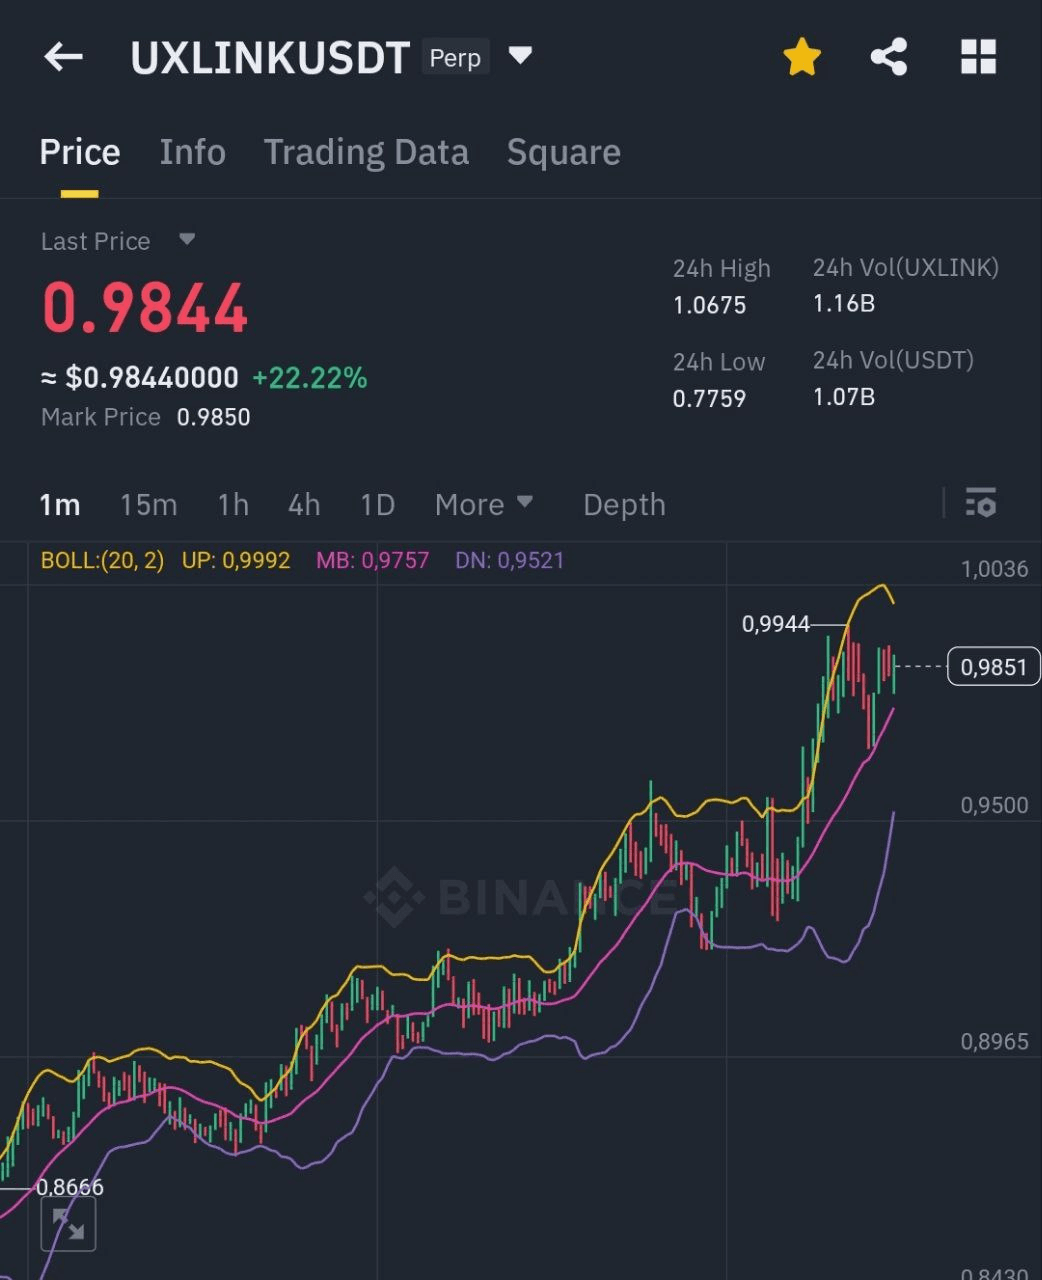The image size is (1042, 1280).
Task: Tap the ≈ $0.98440000 converted price
Action: point(139,378)
